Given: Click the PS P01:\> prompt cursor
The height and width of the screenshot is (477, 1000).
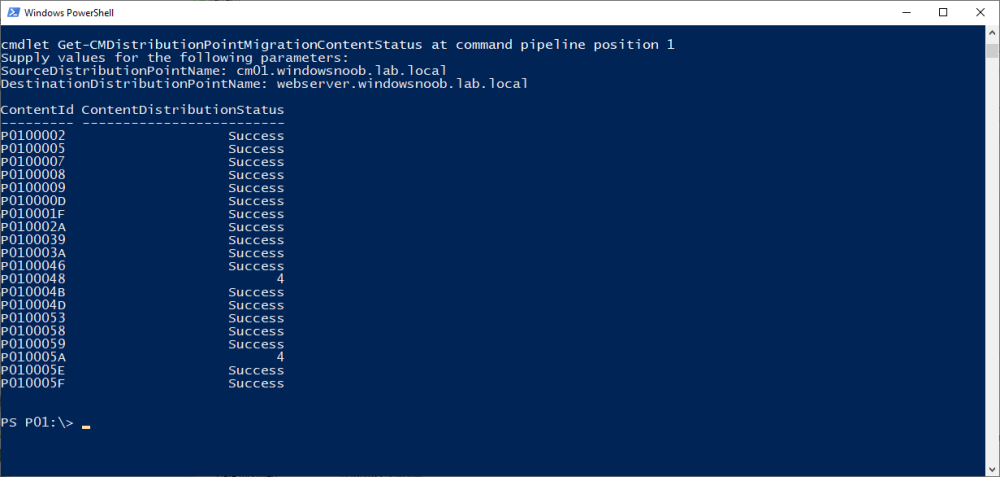Looking at the screenshot, I should 86,427.
